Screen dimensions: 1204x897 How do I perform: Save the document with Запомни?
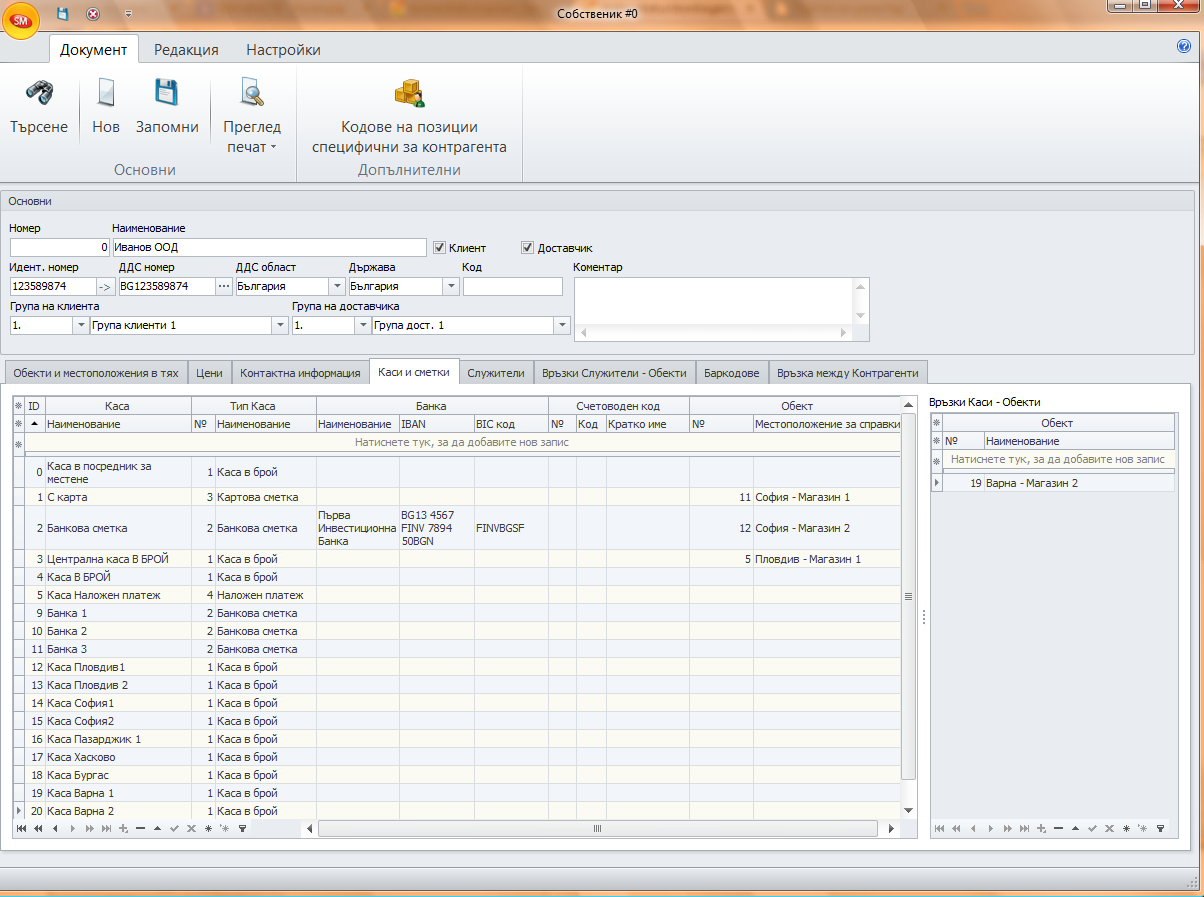[x=167, y=107]
